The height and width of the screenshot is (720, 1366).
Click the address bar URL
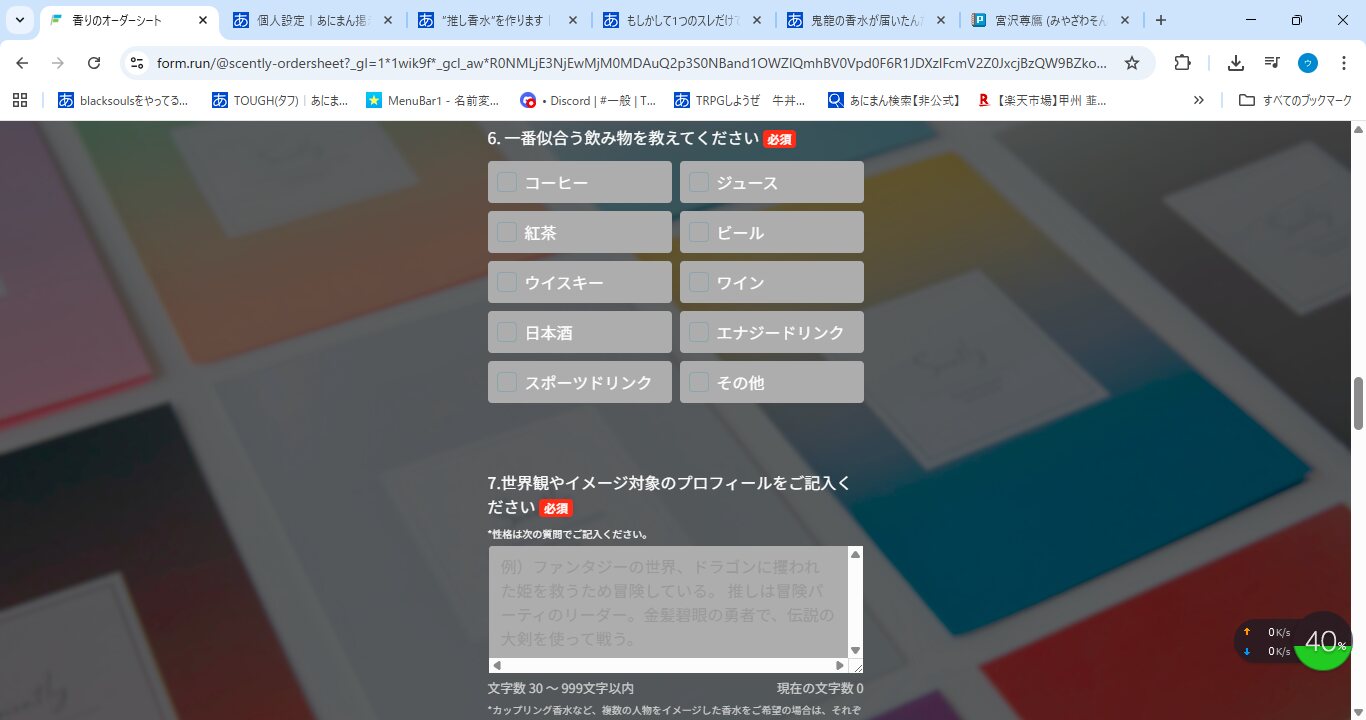pos(632,63)
